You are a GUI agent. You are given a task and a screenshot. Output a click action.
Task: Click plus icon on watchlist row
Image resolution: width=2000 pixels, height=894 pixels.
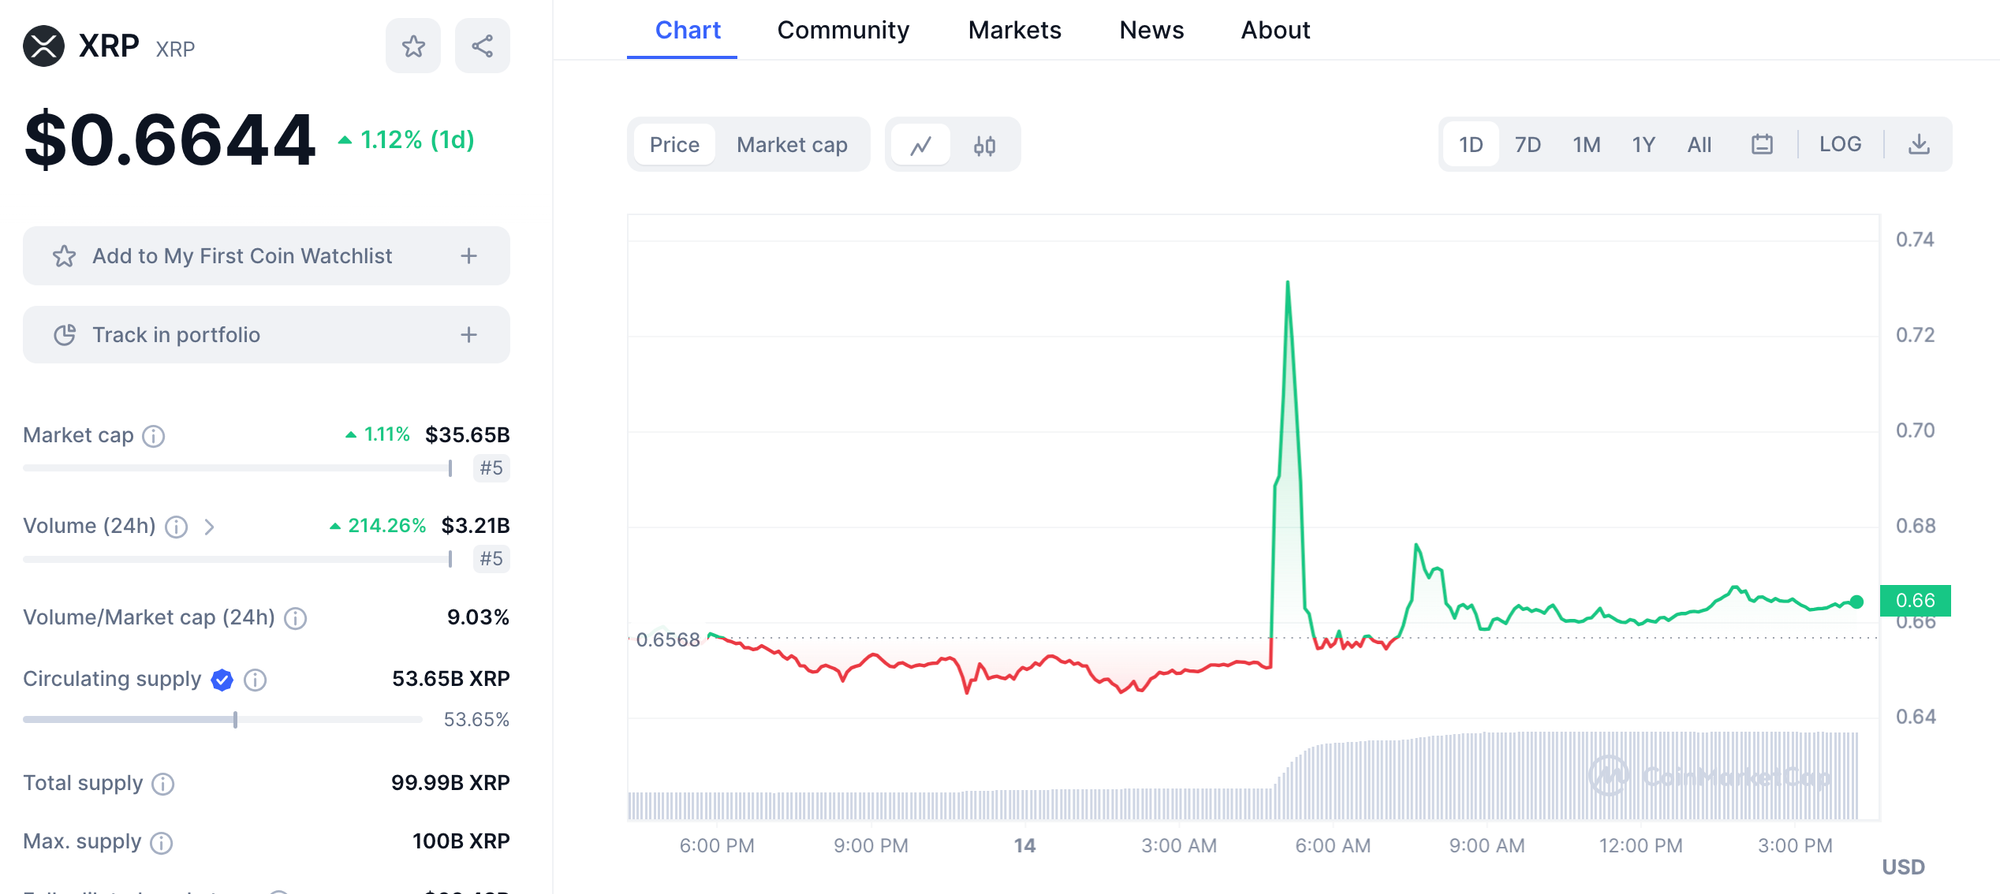(469, 256)
